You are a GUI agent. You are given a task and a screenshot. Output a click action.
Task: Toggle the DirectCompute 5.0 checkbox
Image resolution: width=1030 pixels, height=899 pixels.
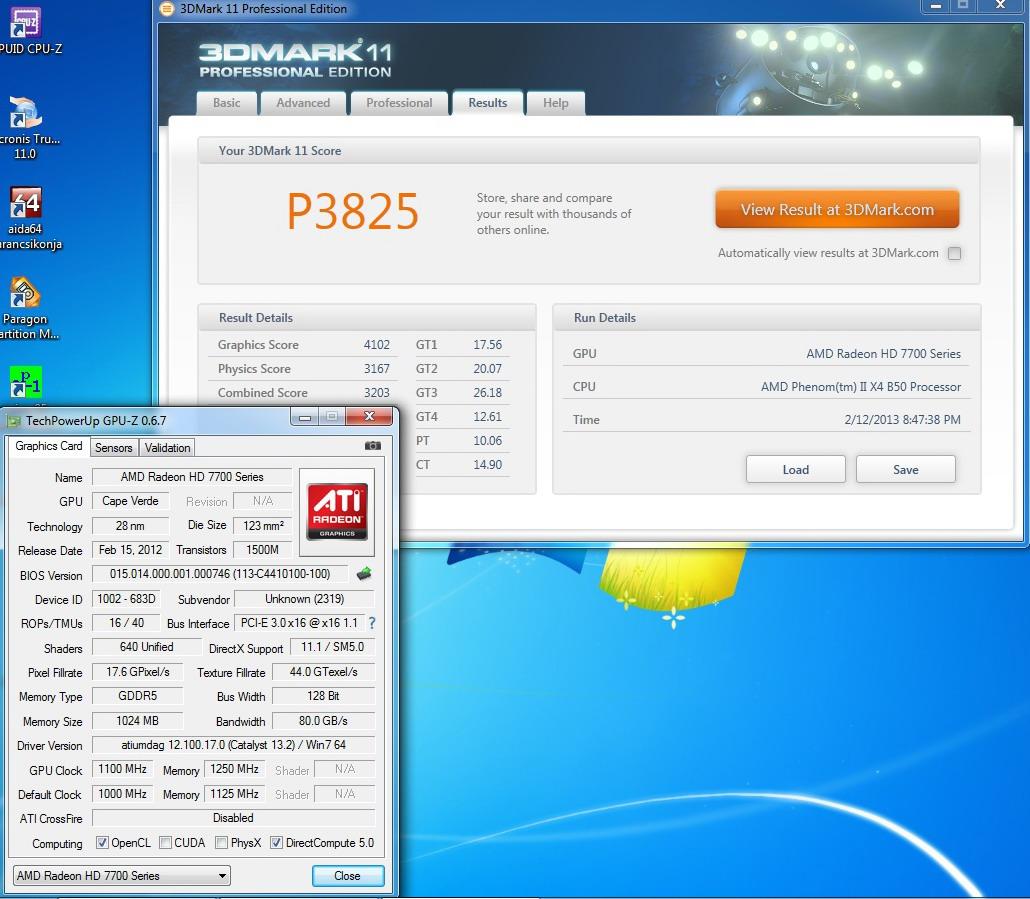click(x=277, y=843)
